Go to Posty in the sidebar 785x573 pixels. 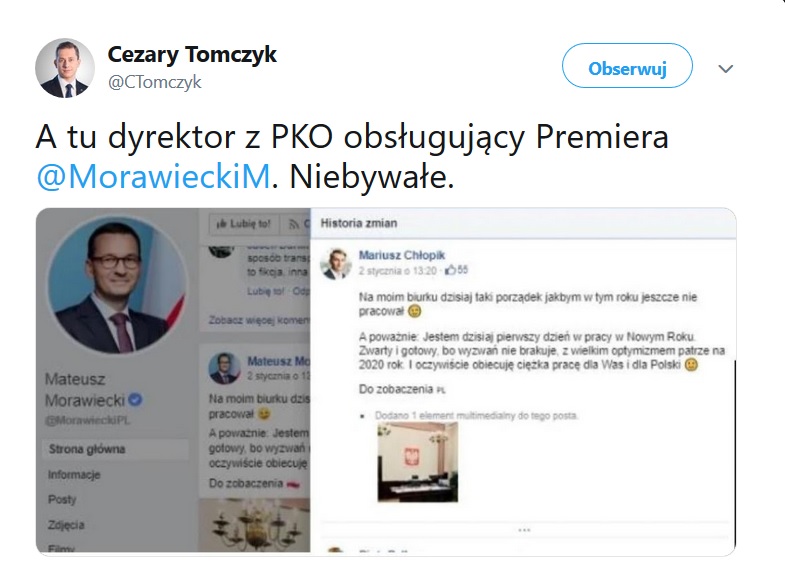click(x=62, y=499)
